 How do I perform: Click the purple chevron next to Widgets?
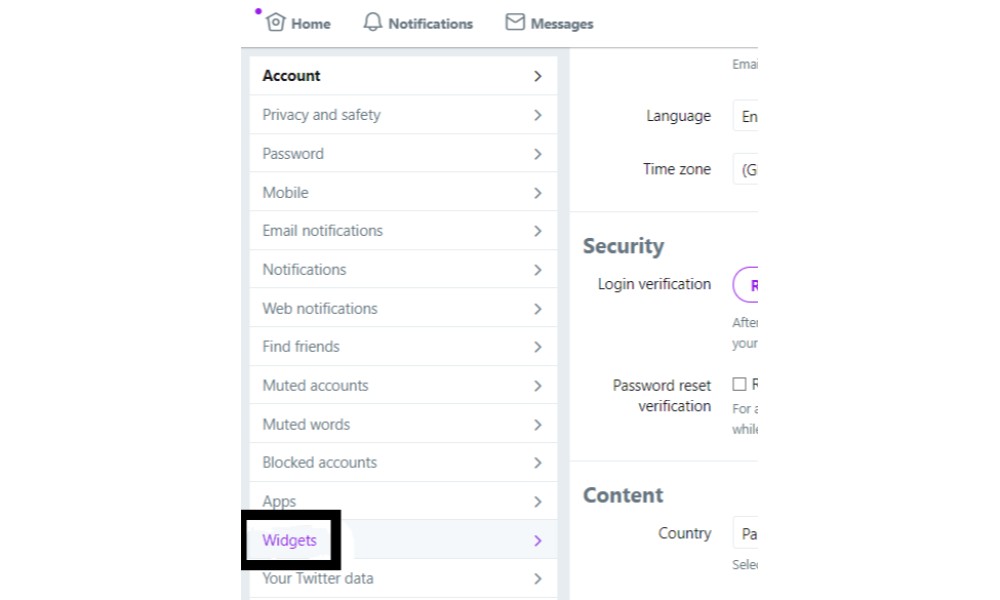pyautogui.click(x=538, y=541)
